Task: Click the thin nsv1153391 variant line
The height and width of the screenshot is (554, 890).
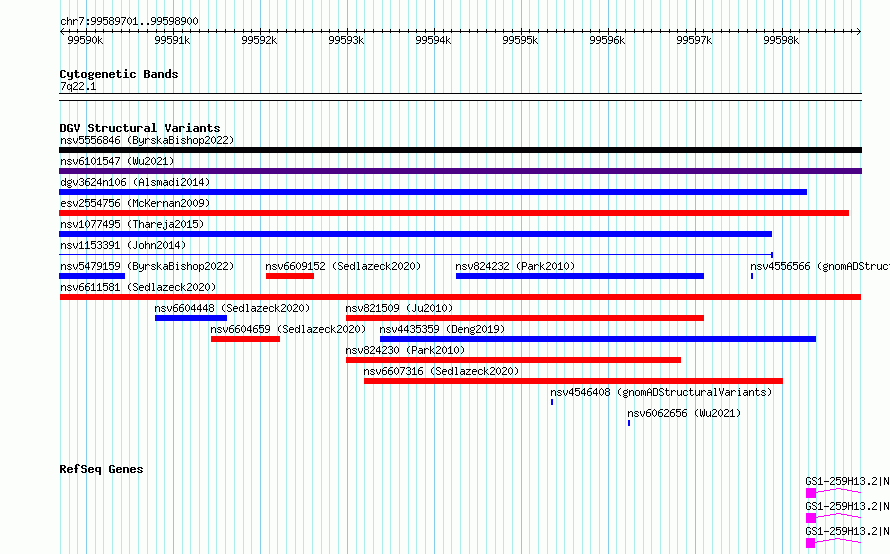Action: pos(415,255)
